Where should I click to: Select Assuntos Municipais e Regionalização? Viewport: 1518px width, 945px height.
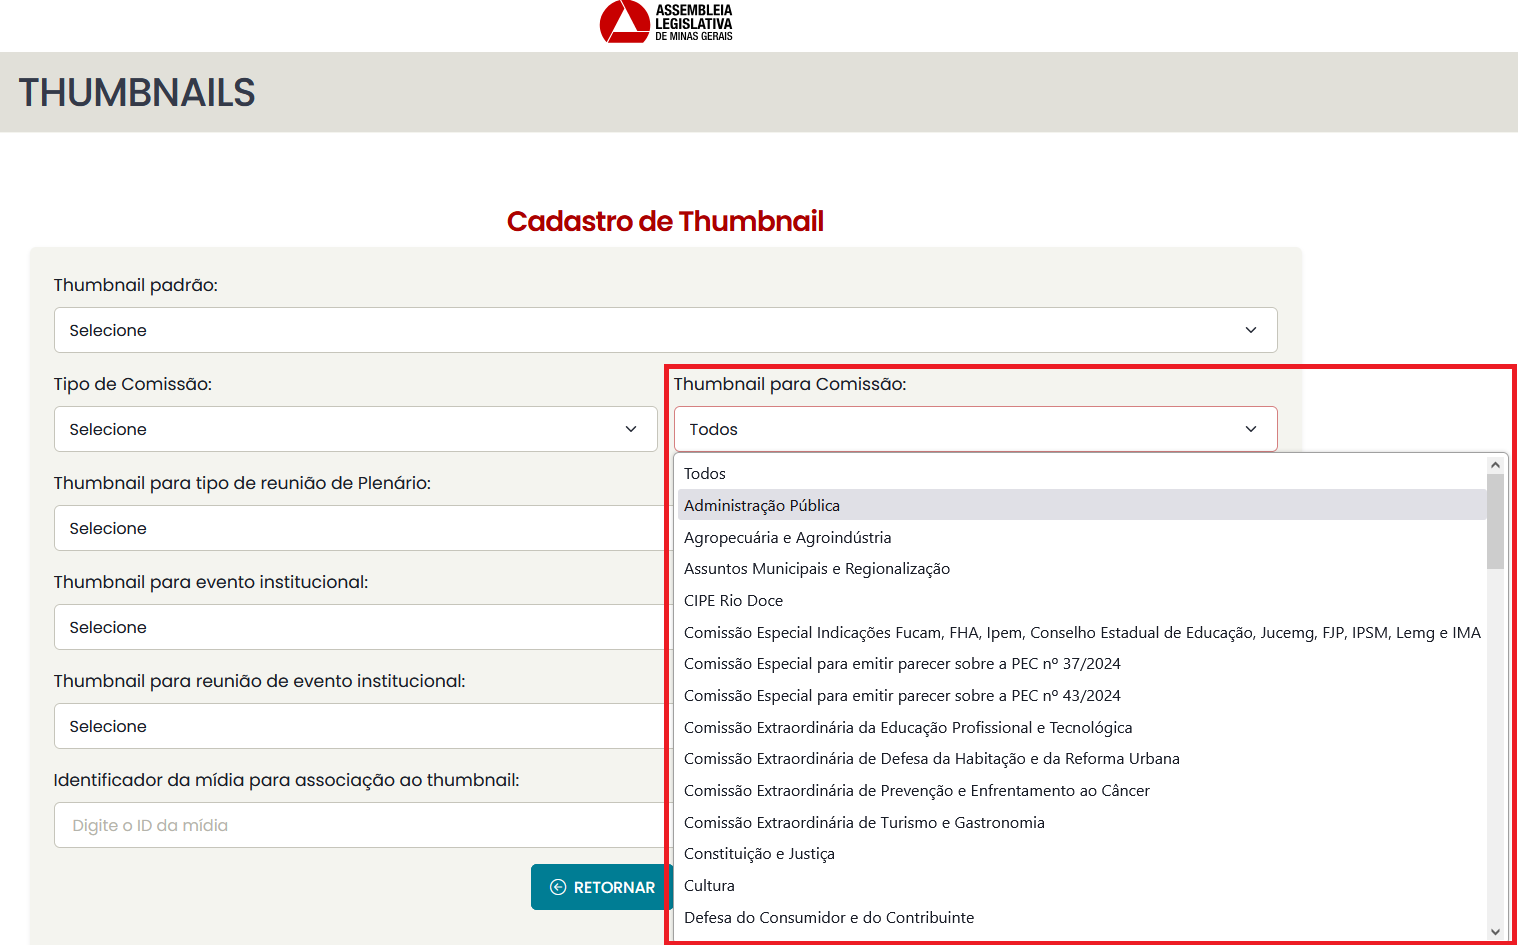(x=817, y=568)
